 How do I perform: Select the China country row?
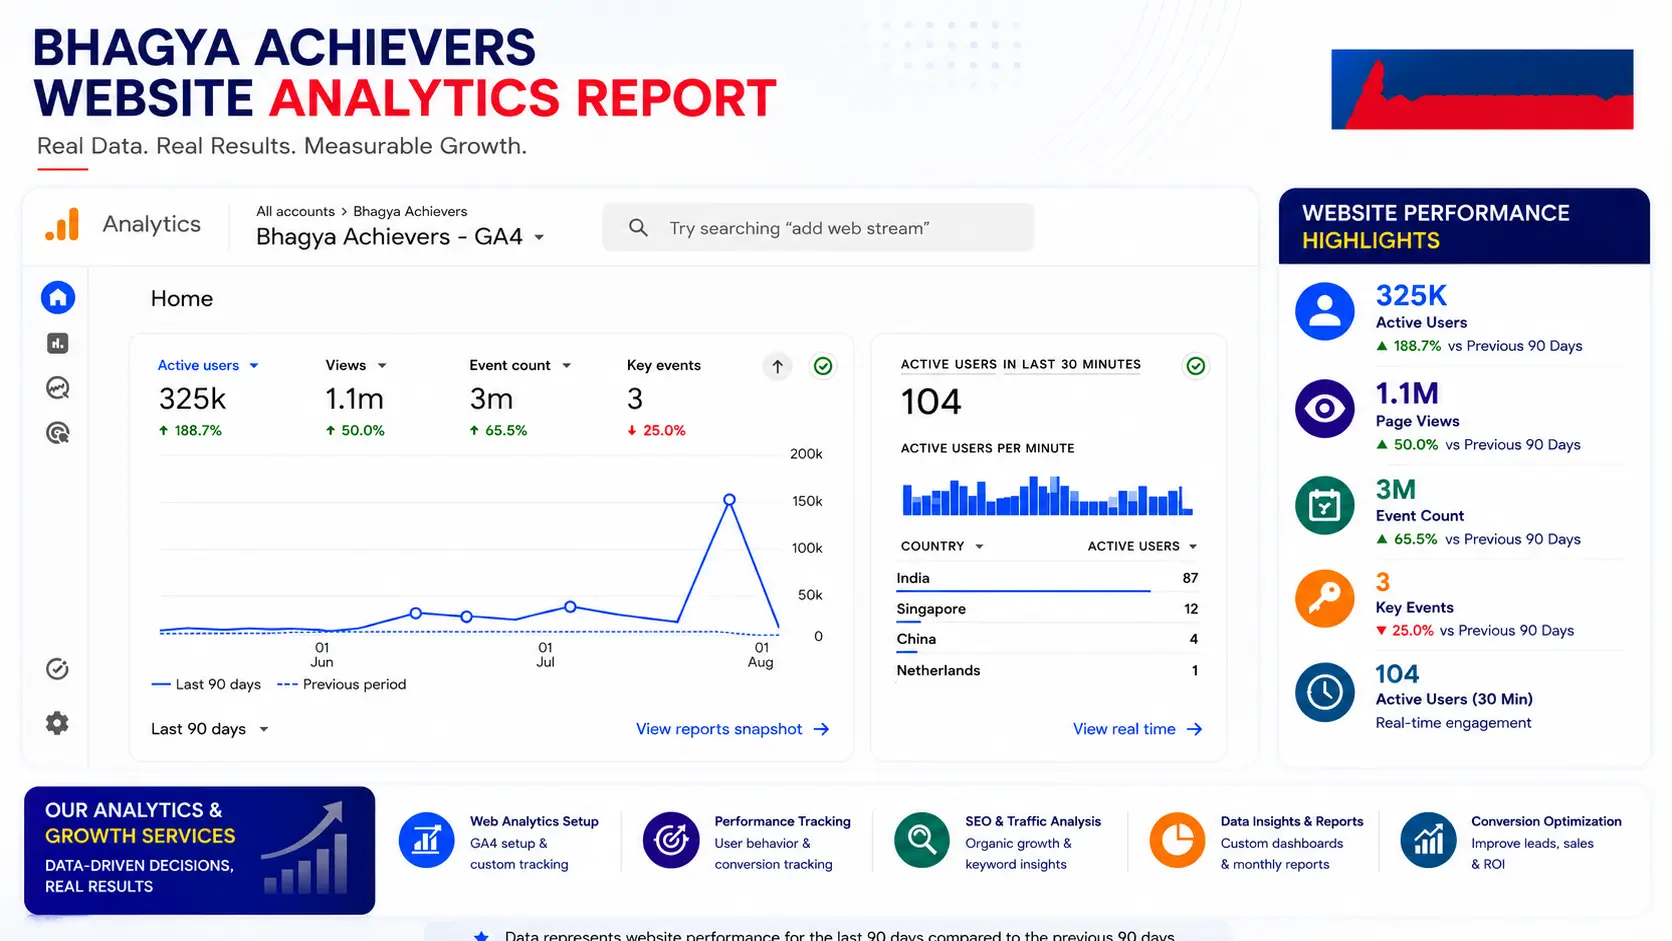1047,639
